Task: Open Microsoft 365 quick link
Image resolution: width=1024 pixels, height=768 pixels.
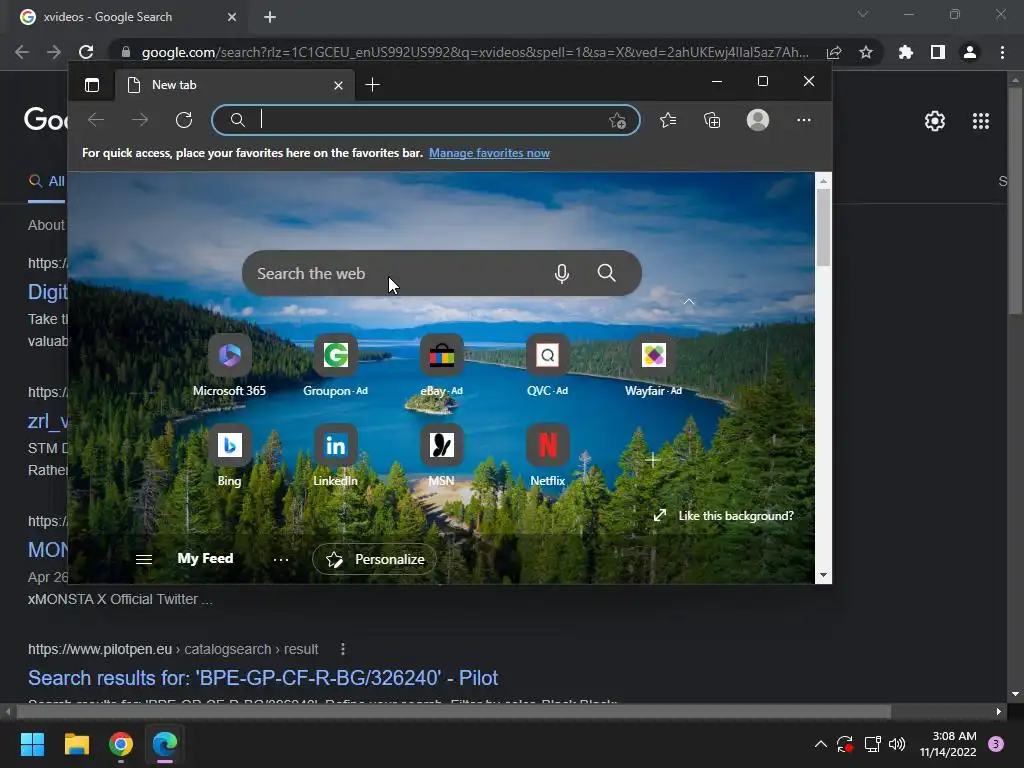Action: coord(229,366)
